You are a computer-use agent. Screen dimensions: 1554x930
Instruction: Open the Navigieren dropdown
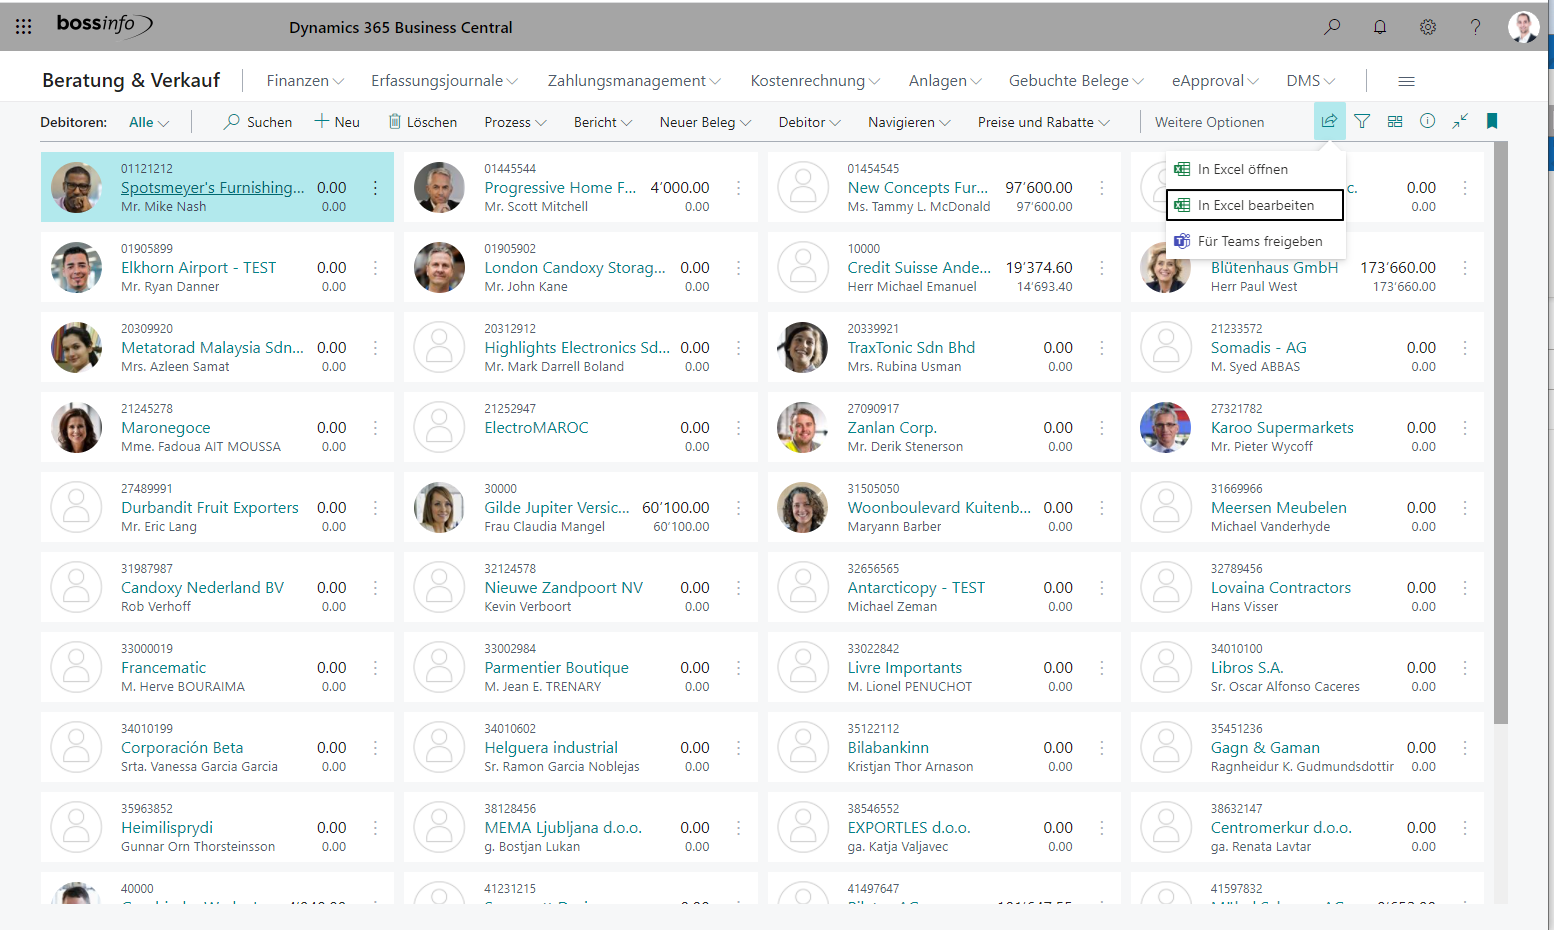point(907,121)
